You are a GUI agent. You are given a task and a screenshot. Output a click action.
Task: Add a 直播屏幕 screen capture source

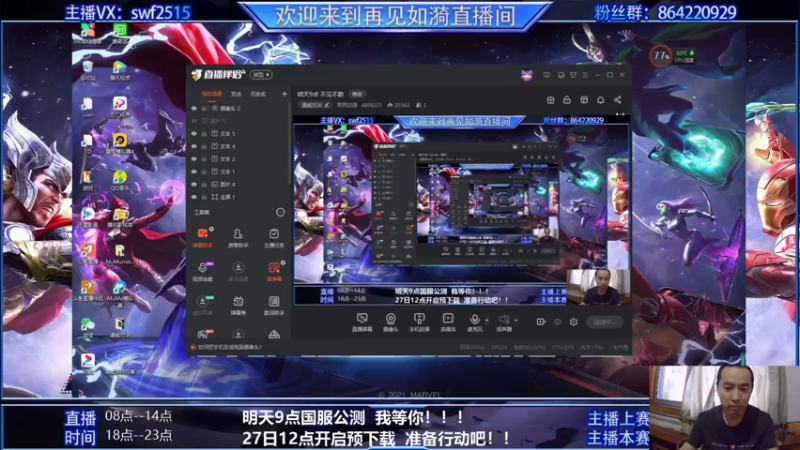pos(362,322)
